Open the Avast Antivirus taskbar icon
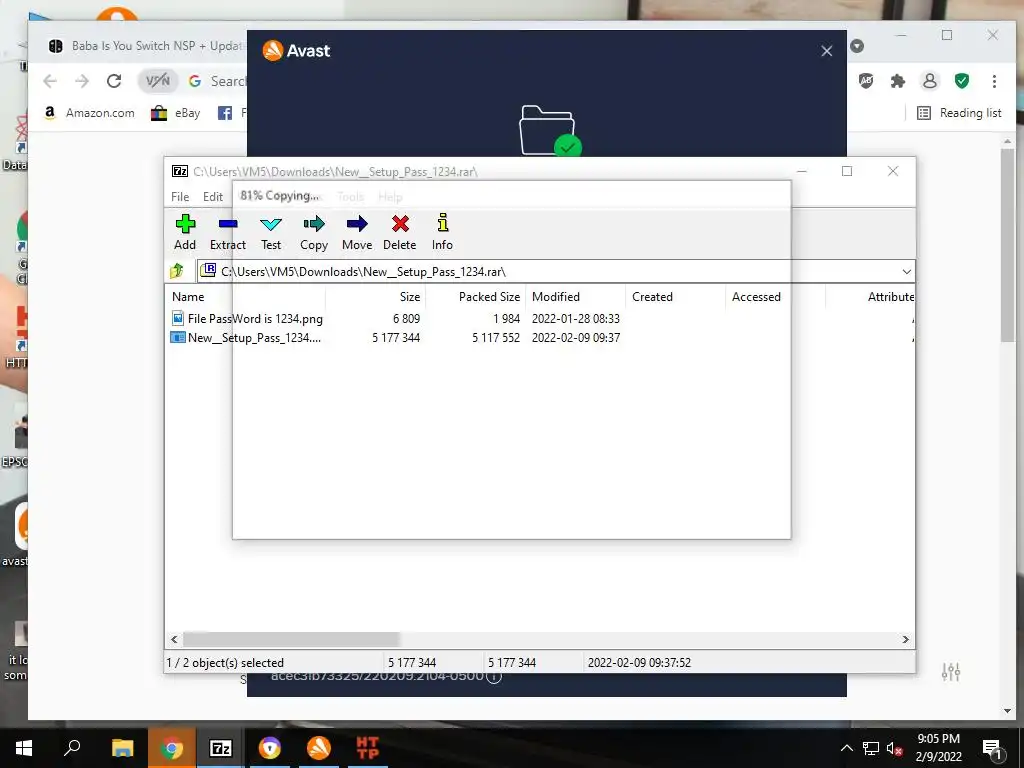 point(319,748)
